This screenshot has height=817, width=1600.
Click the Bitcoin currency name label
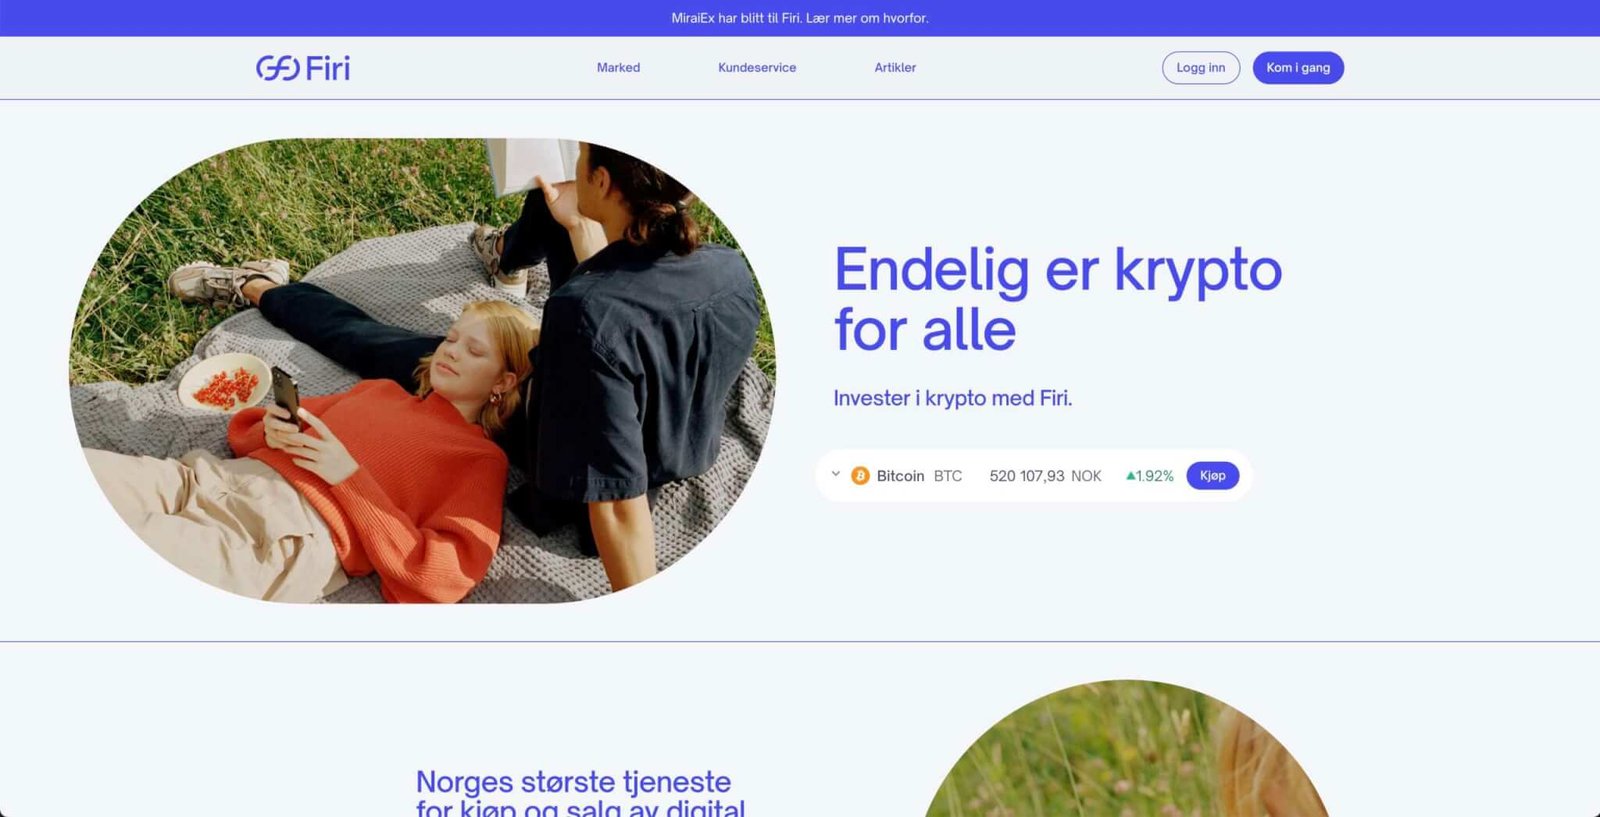(x=900, y=476)
